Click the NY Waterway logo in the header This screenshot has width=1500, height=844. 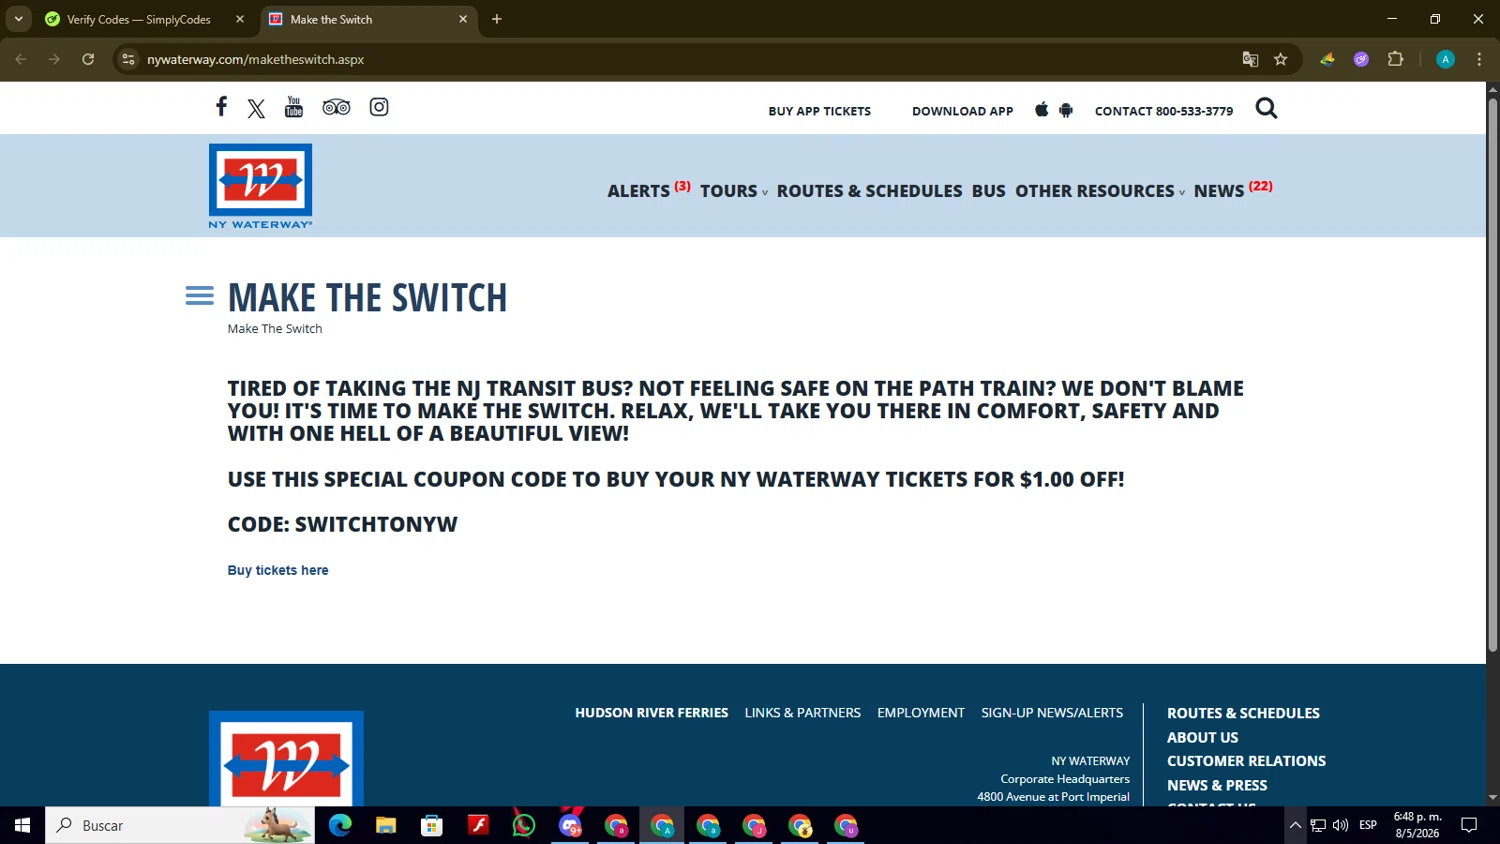pos(260,186)
